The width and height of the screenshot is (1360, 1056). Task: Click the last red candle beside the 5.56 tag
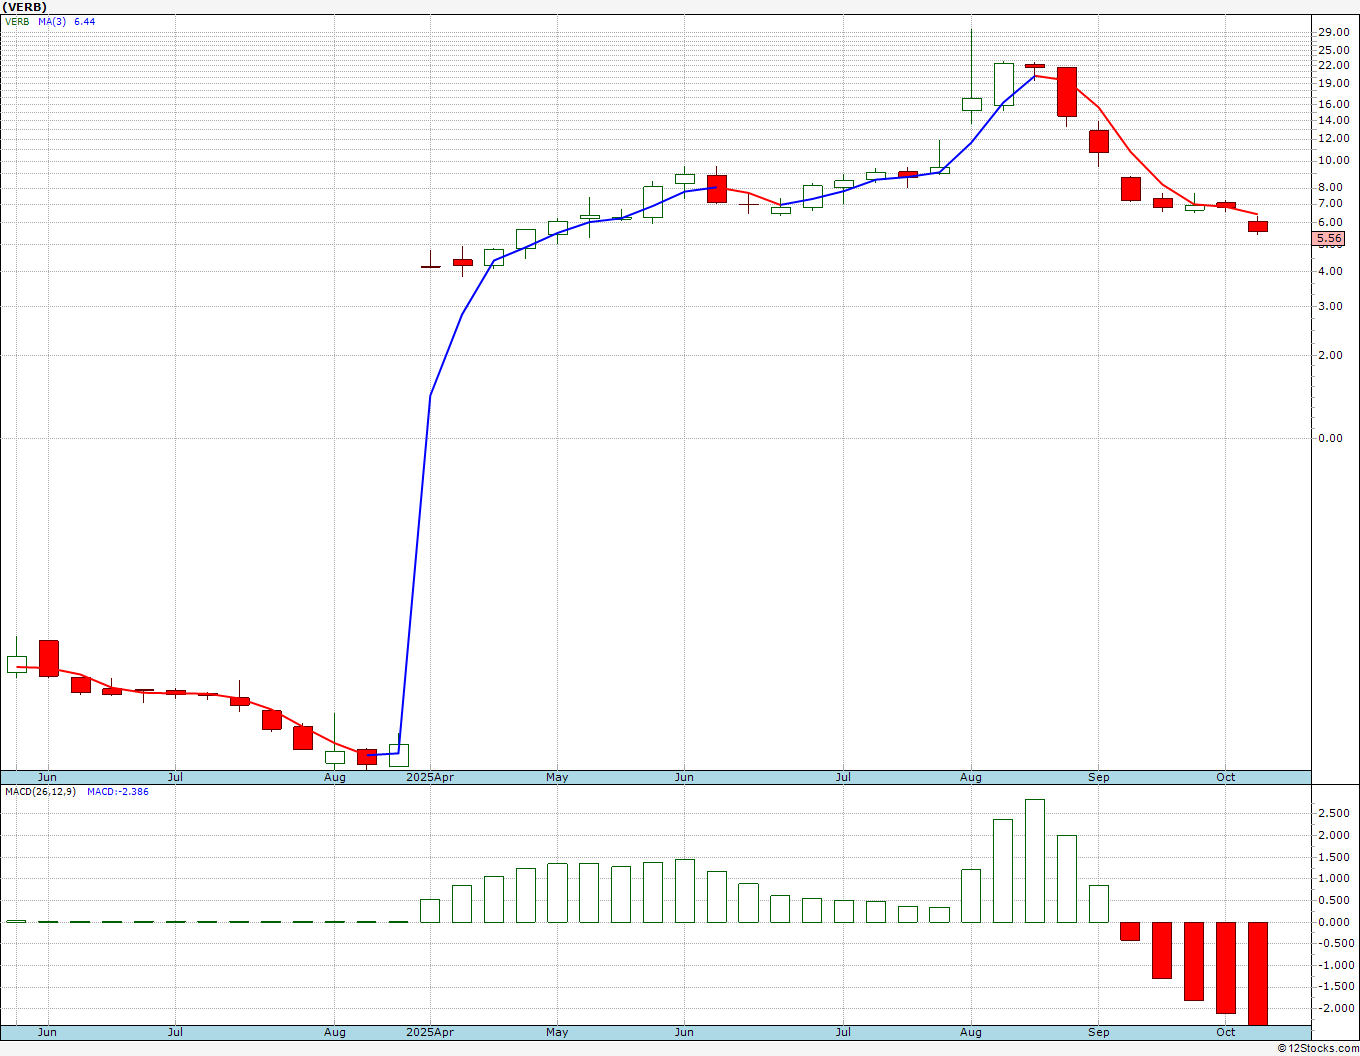1258,227
